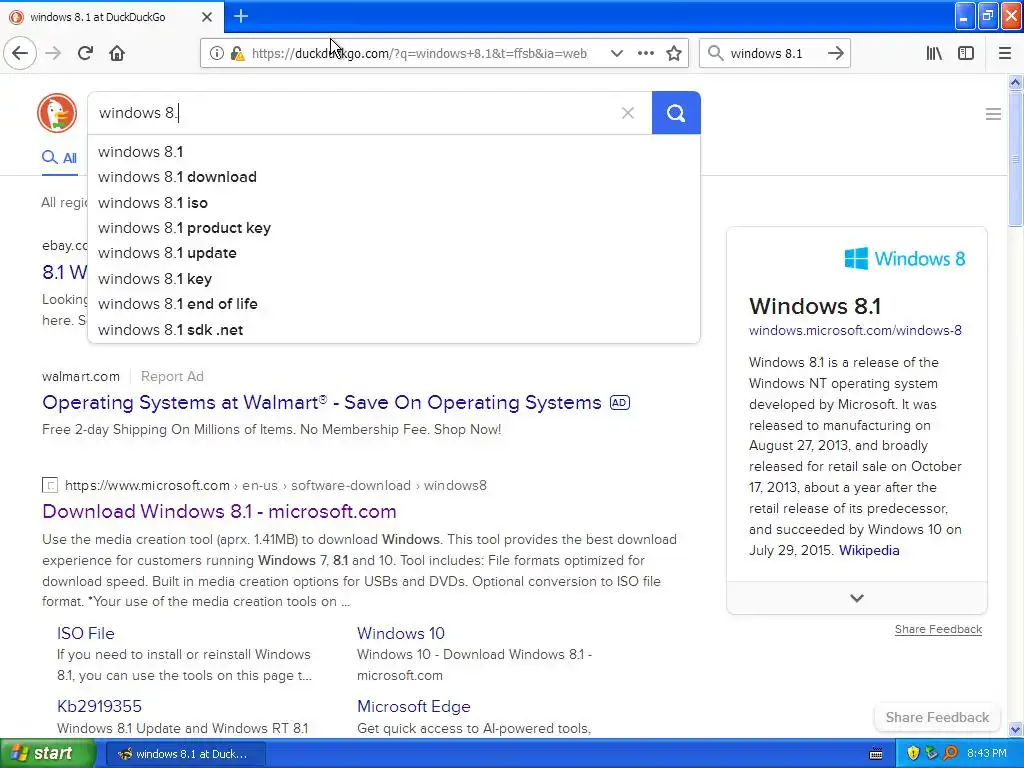This screenshot has width=1024, height=768.
Task: Open the 'Windows 10' sitelink
Action: (x=400, y=633)
